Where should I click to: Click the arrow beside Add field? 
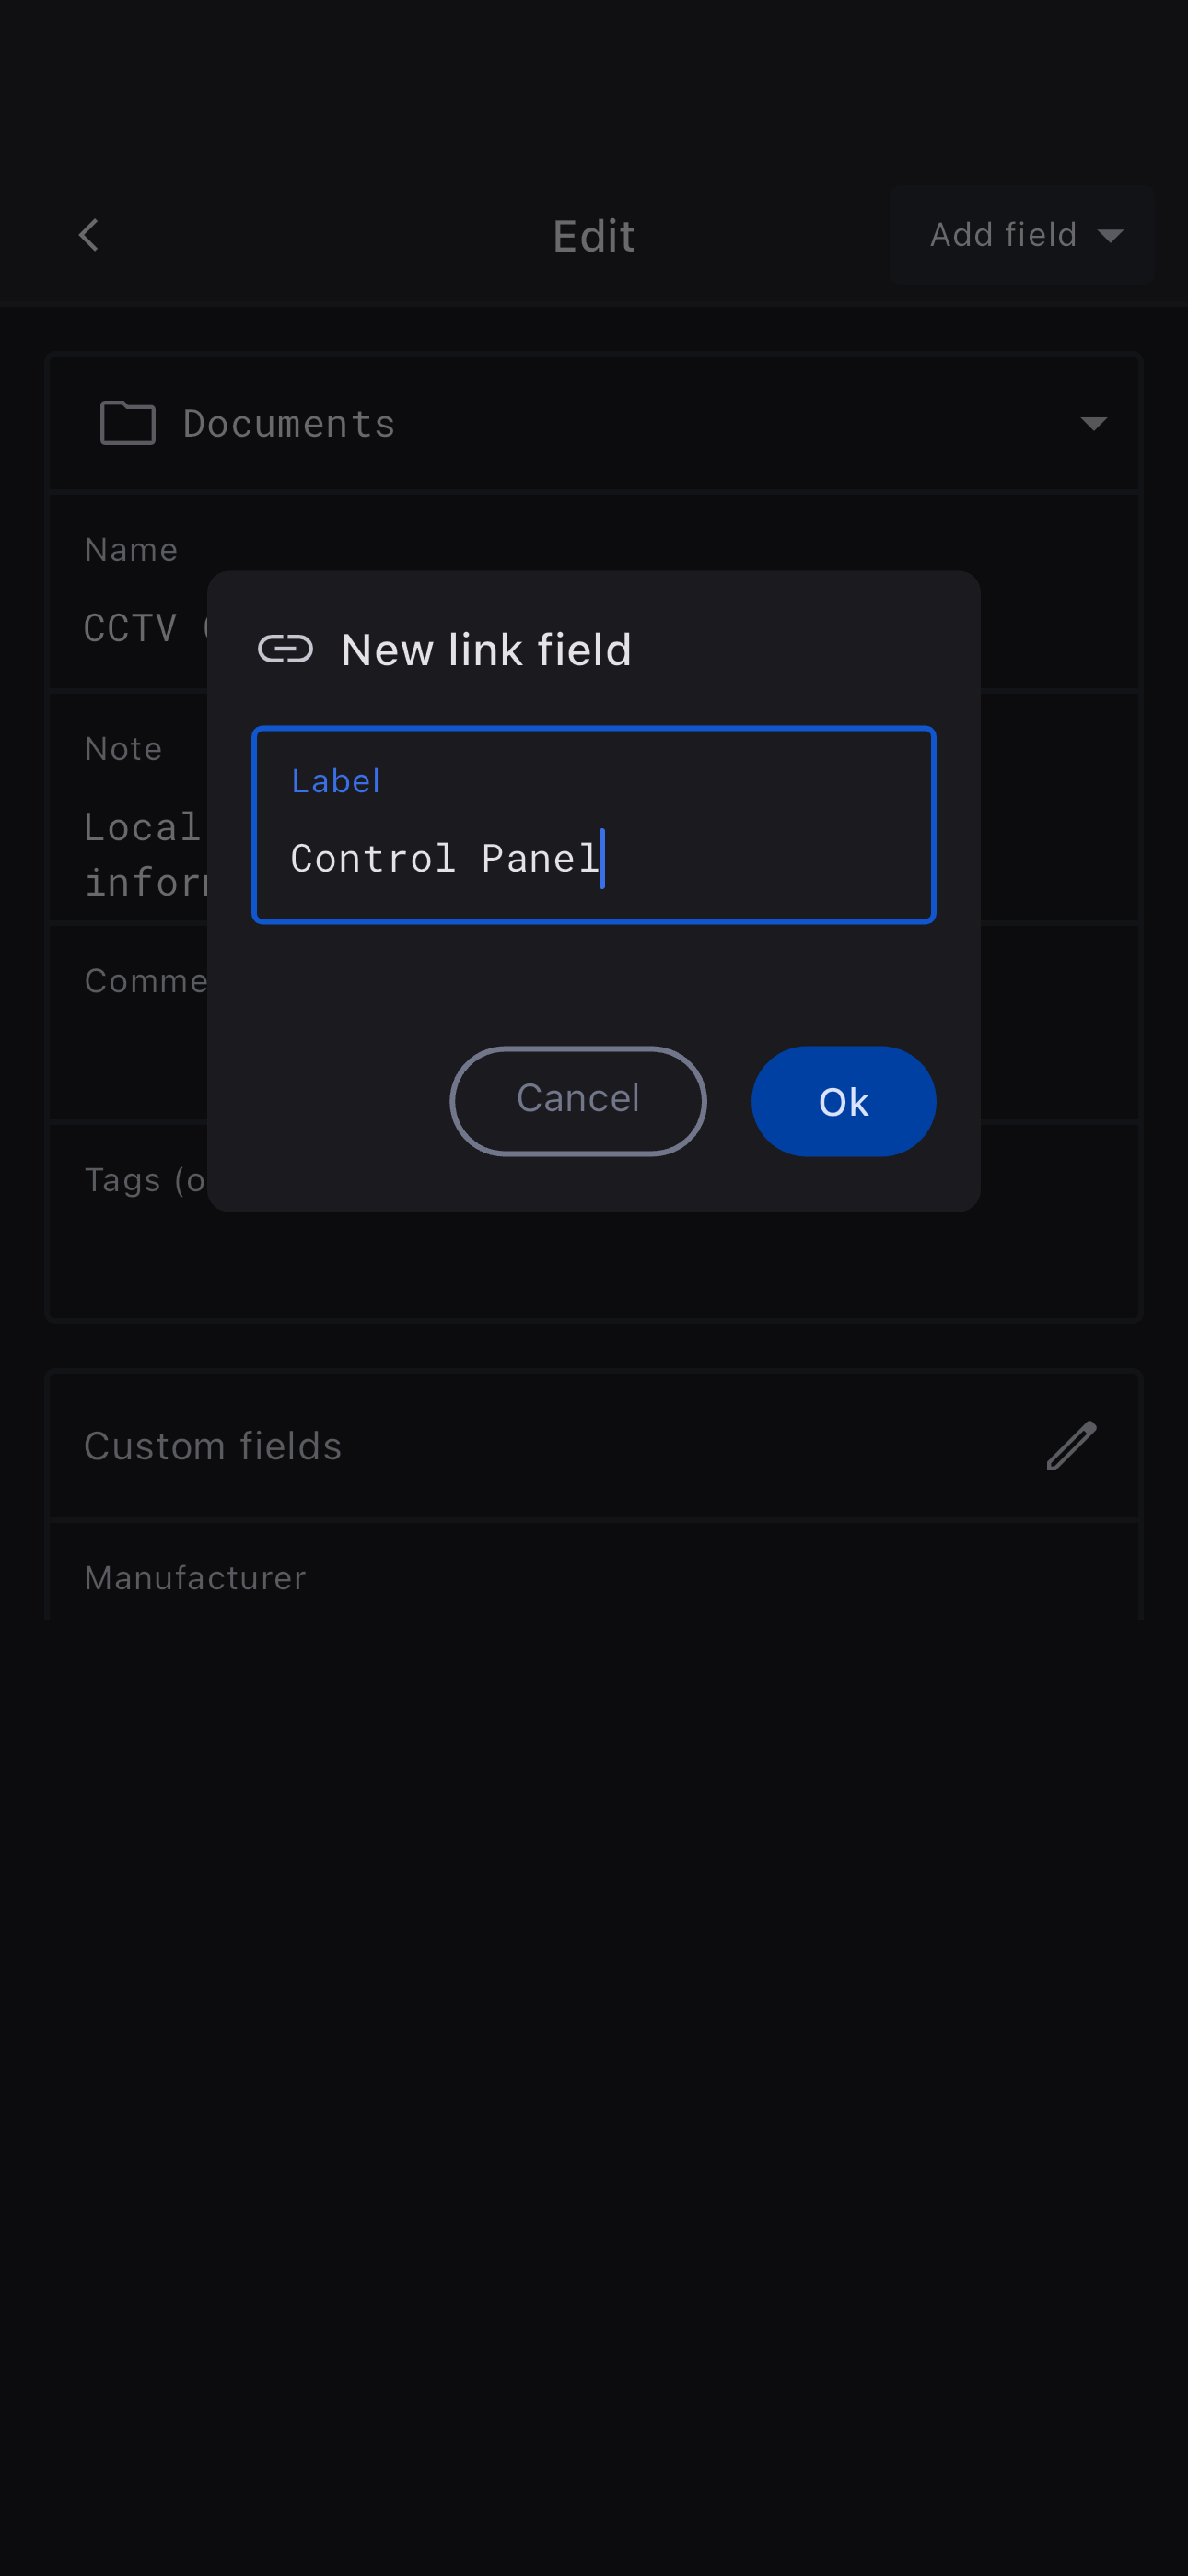click(1110, 237)
